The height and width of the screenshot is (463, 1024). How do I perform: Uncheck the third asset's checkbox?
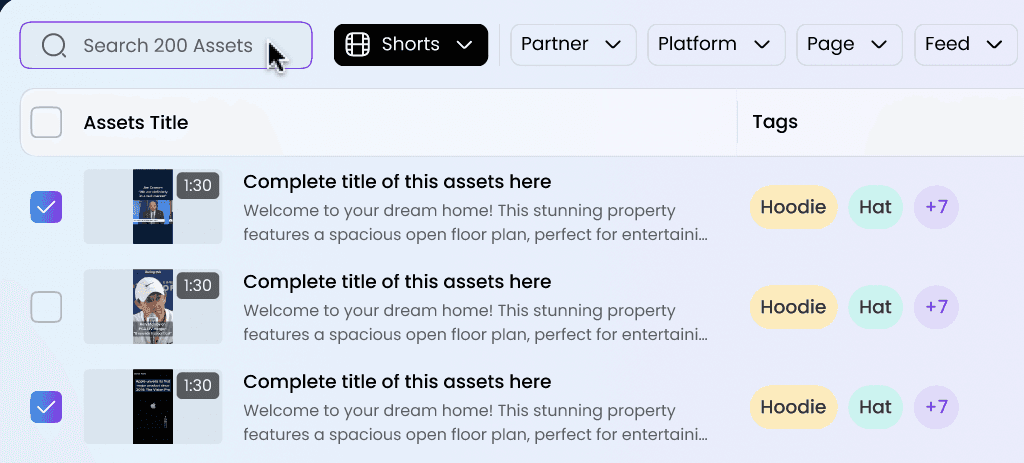click(46, 407)
